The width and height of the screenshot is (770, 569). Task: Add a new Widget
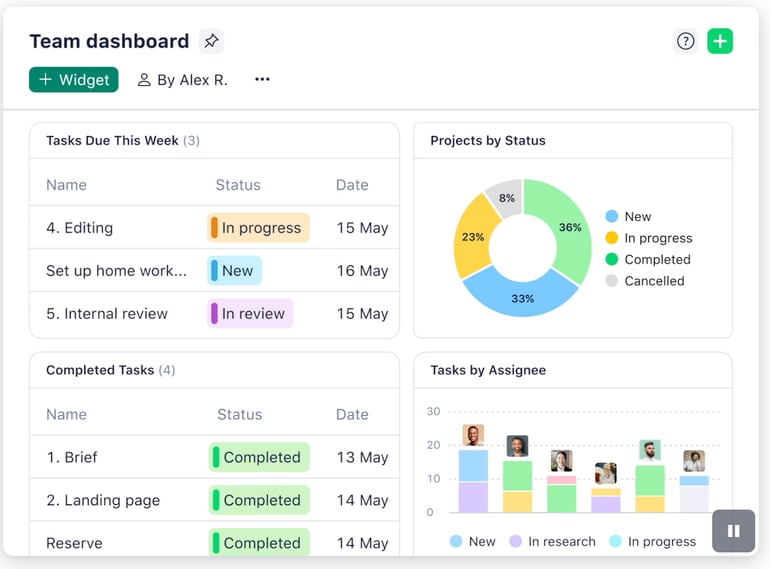pyautogui.click(x=74, y=80)
